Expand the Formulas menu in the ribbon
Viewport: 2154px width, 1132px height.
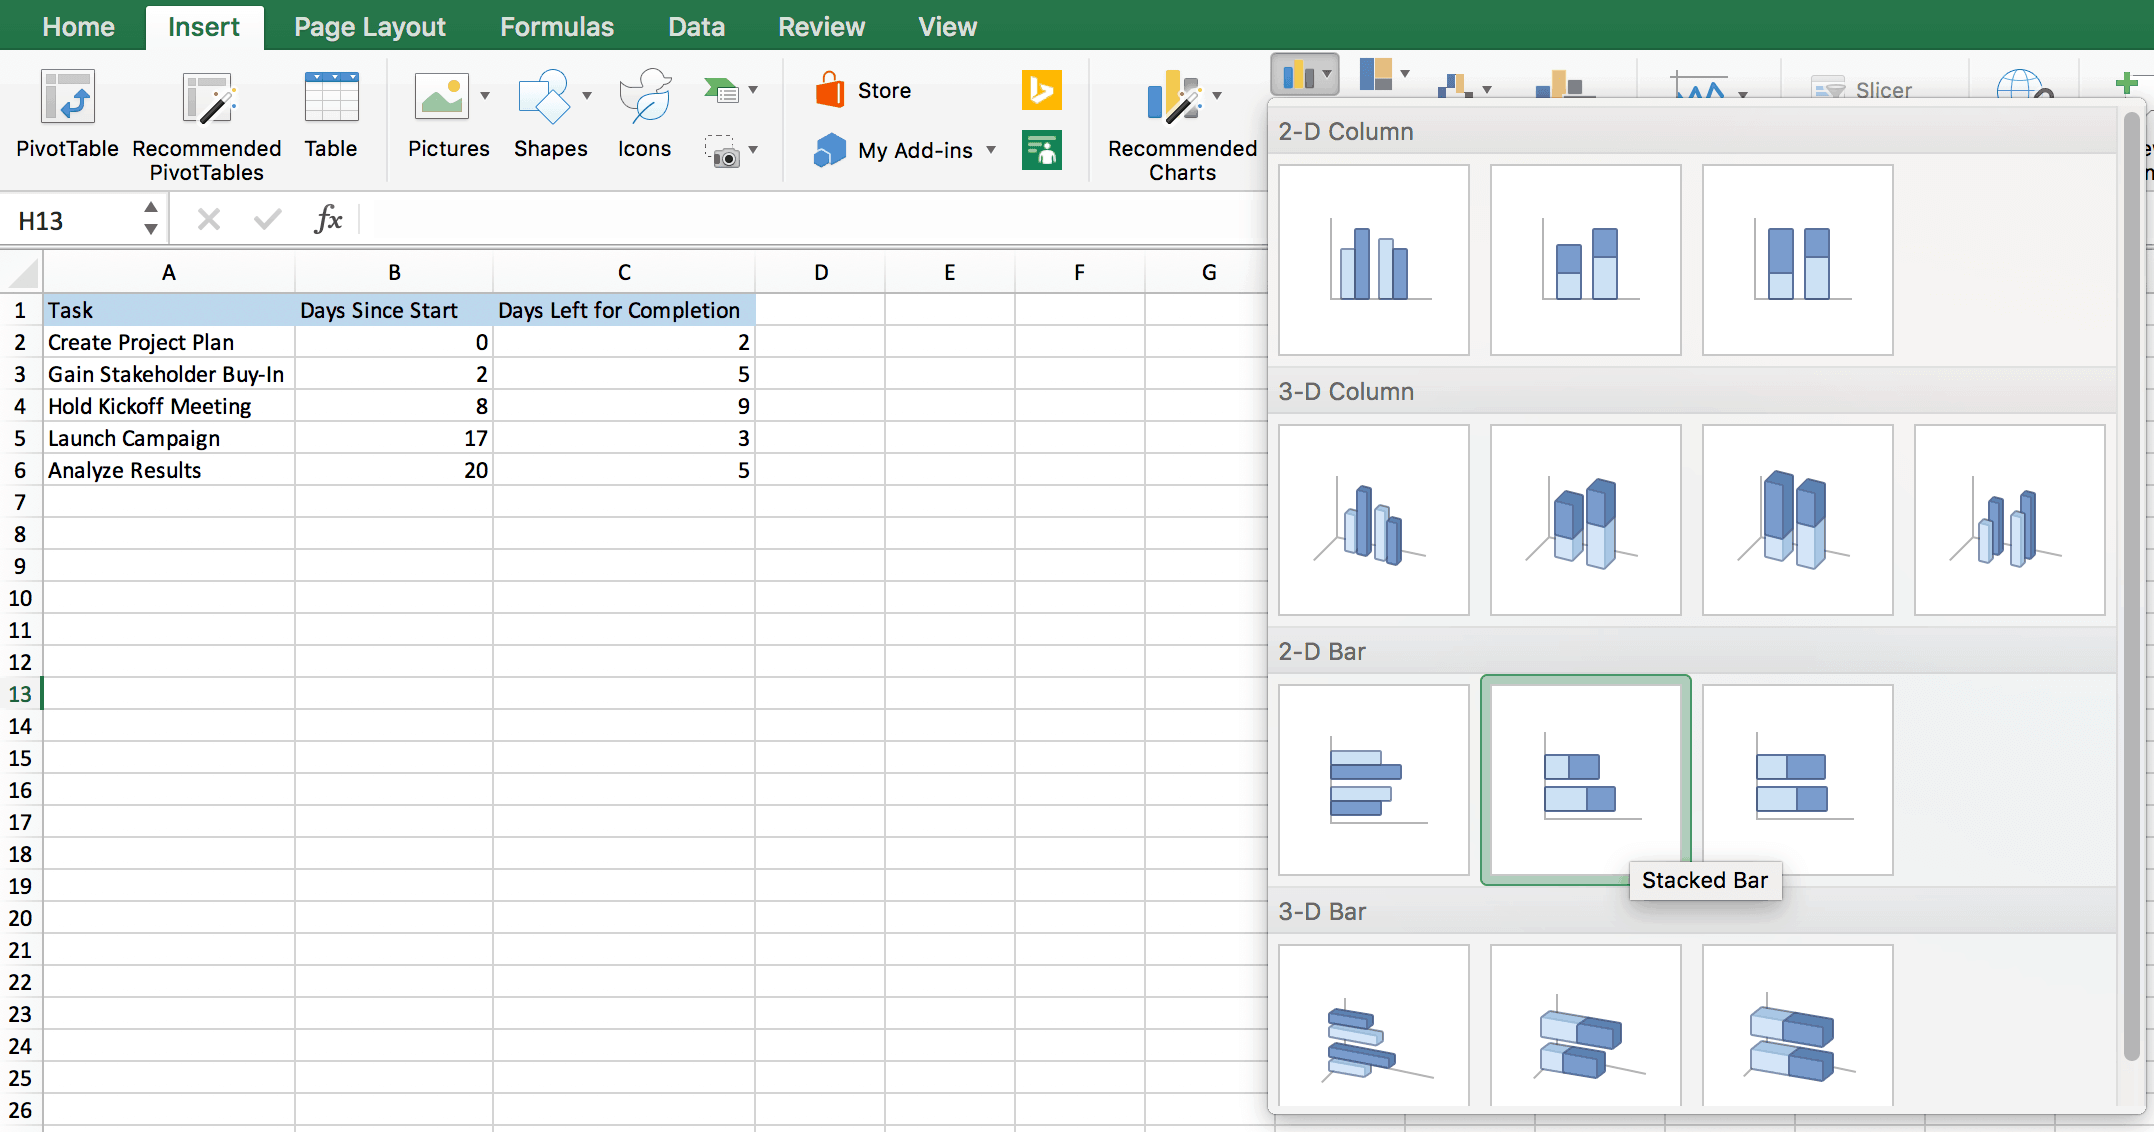(x=557, y=27)
